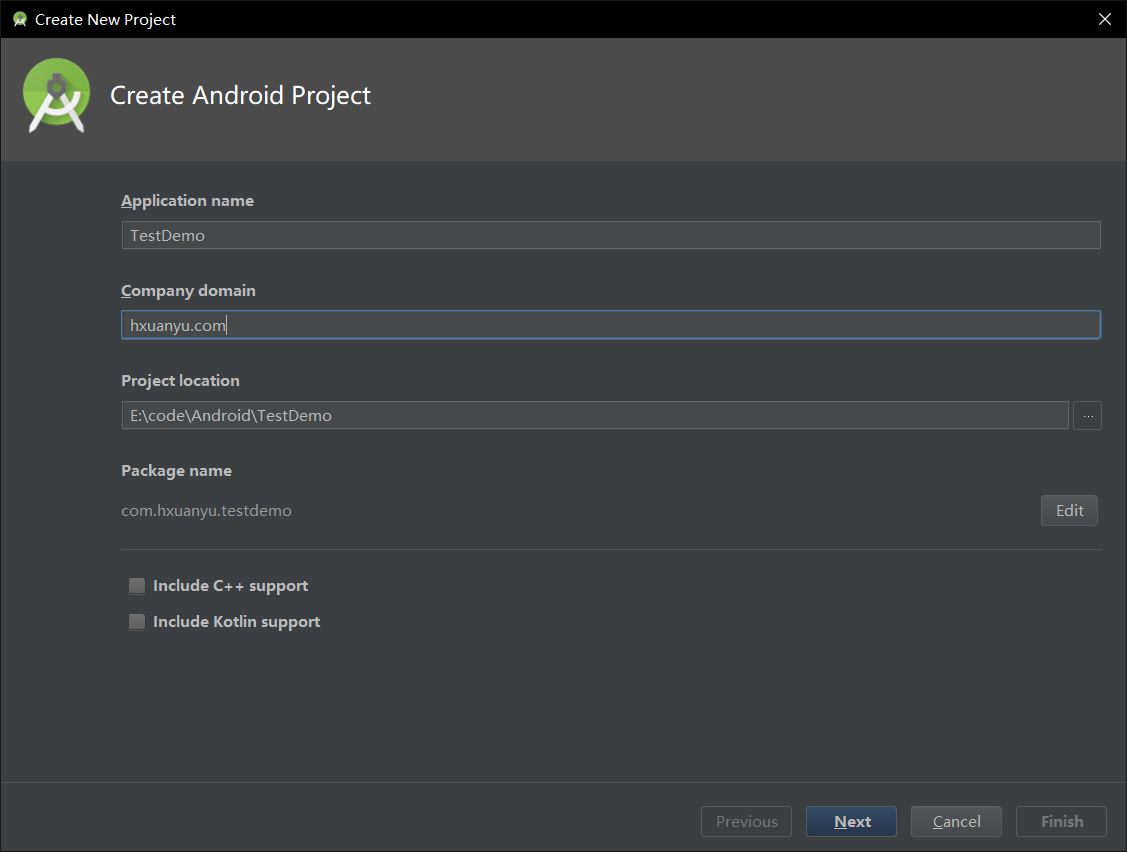The height and width of the screenshot is (852, 1127).
Task: Click the Project location label
Action: click(x=180, y=381)
